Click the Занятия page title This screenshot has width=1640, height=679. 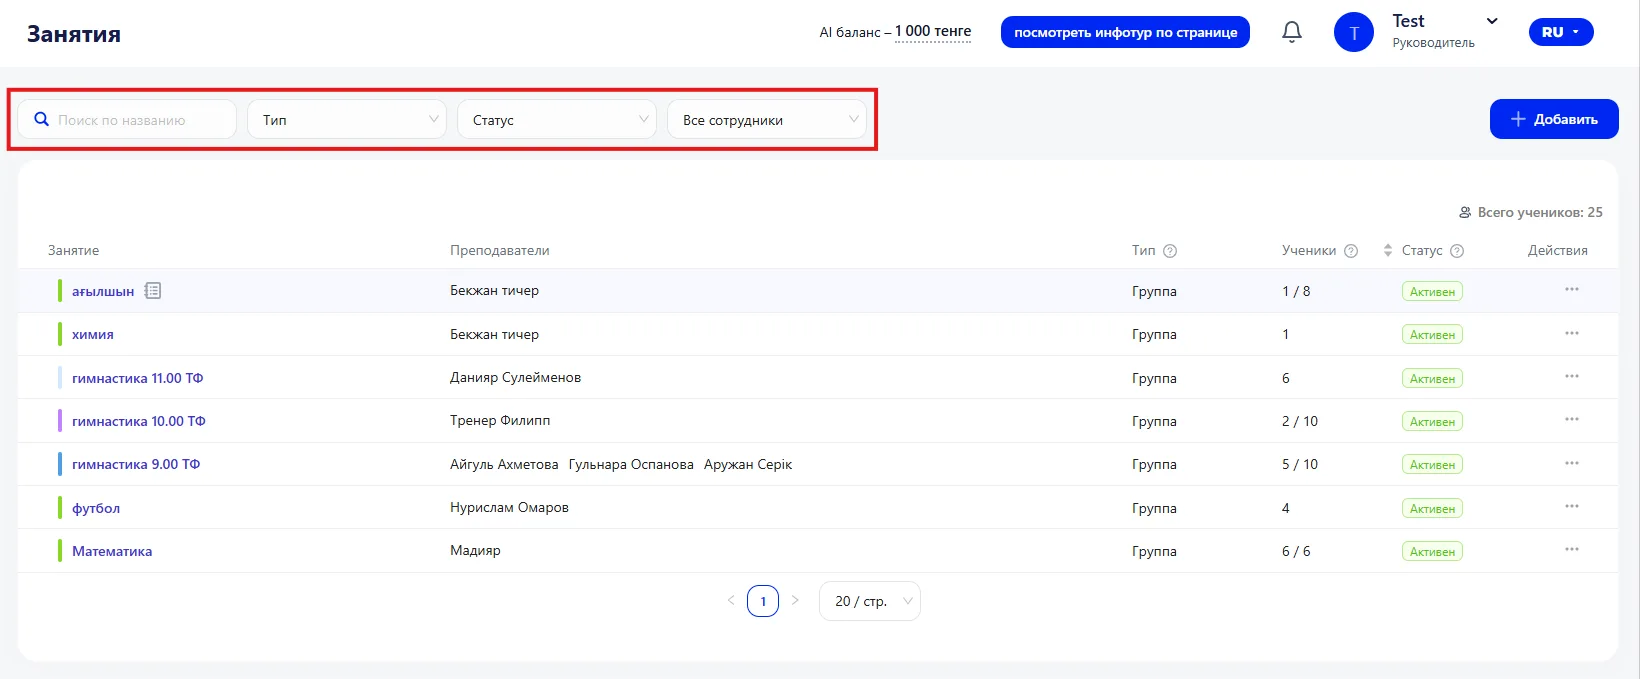tap(74, 34)
